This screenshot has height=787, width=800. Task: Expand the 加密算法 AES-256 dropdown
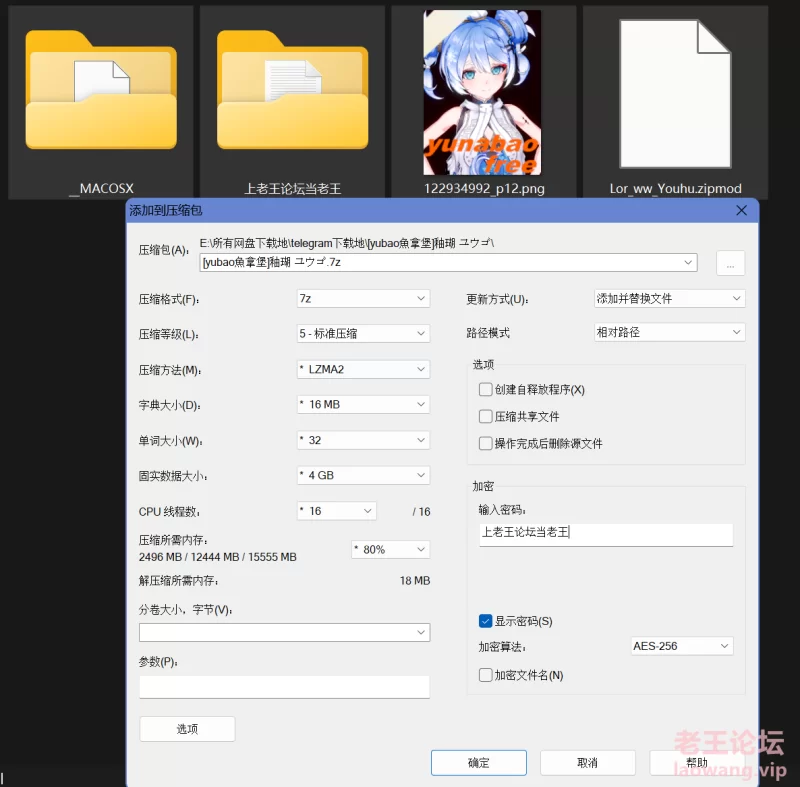coord(681,646)
